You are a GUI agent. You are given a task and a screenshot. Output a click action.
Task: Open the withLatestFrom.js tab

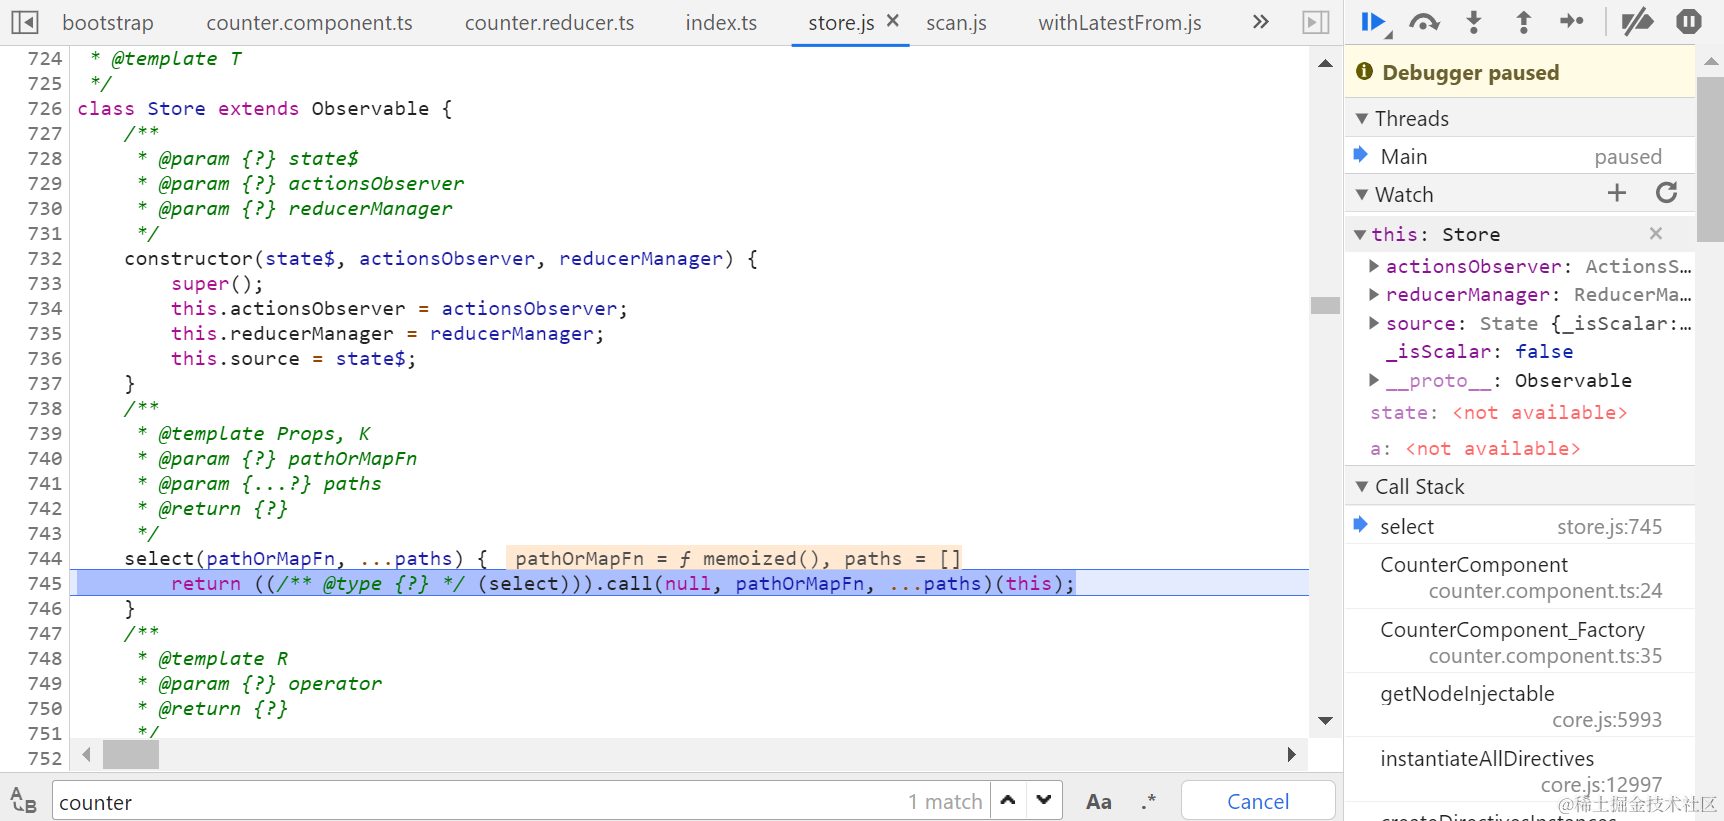[1120, 22]
